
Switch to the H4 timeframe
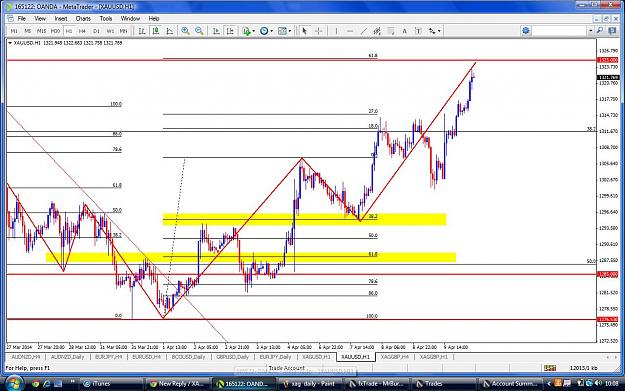coord(83,31)
